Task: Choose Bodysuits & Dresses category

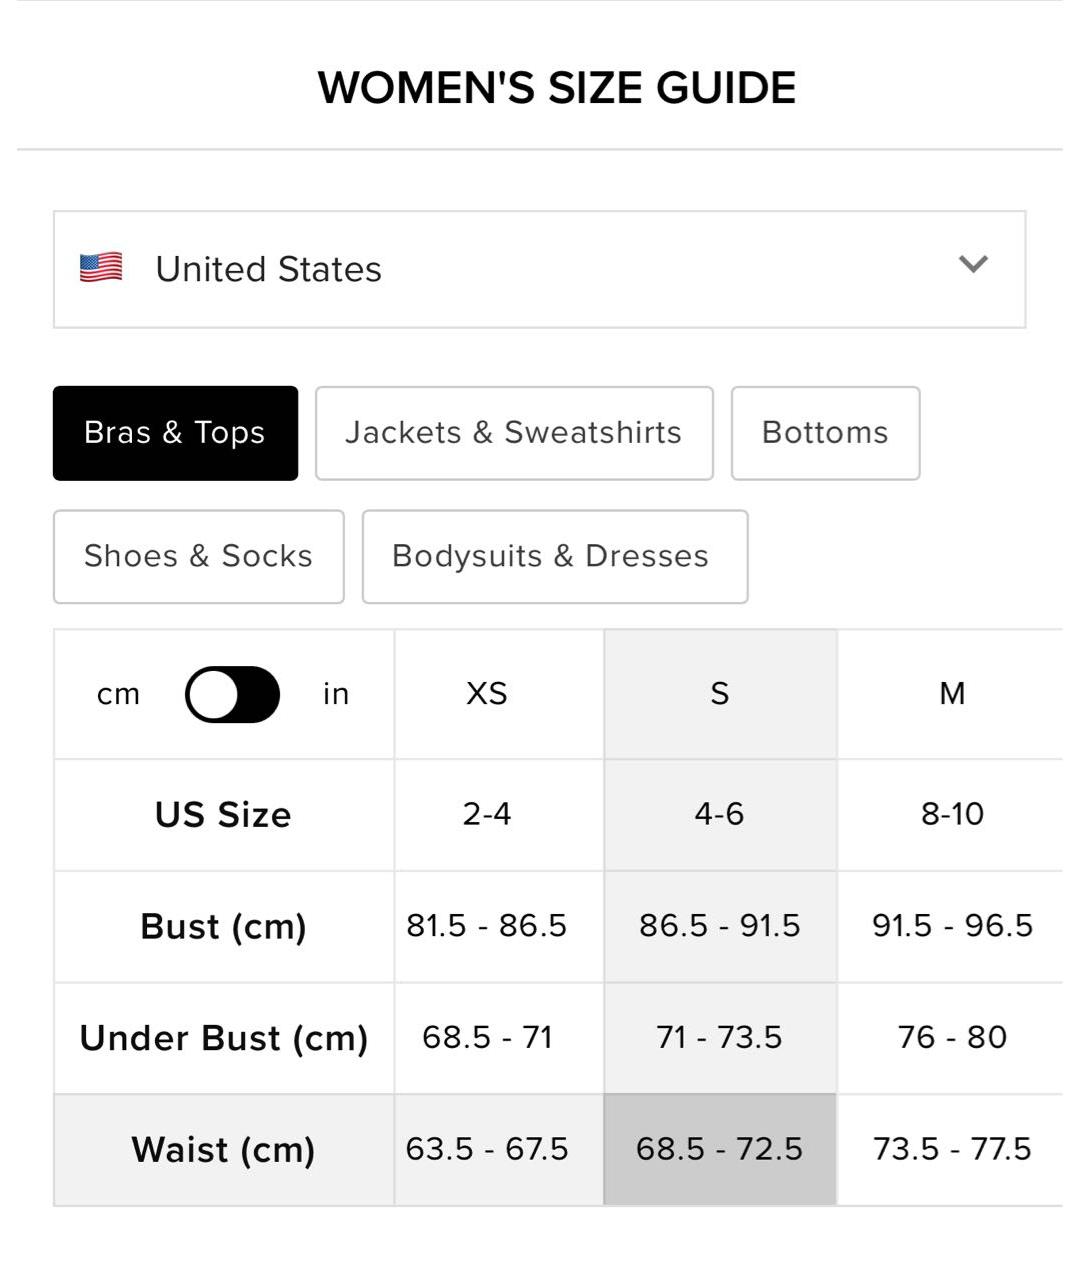Action: click(x=555, y=557)
